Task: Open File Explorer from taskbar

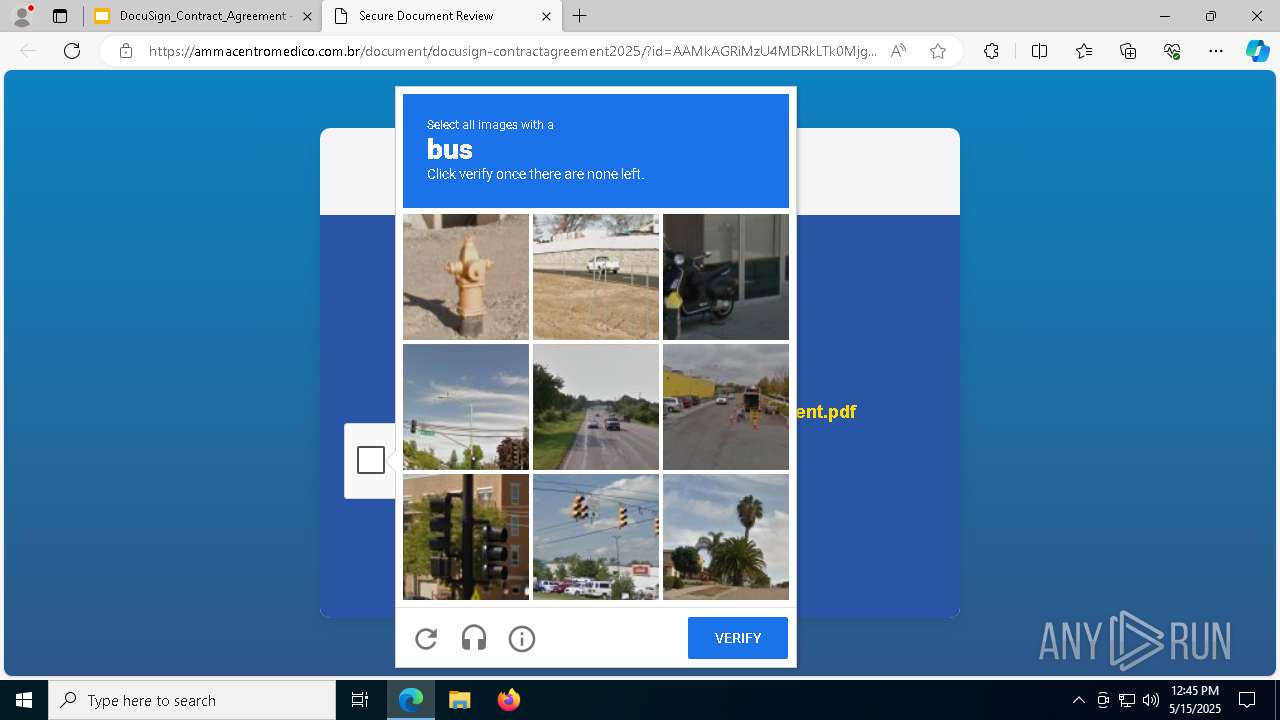Action: coord(459,700)
